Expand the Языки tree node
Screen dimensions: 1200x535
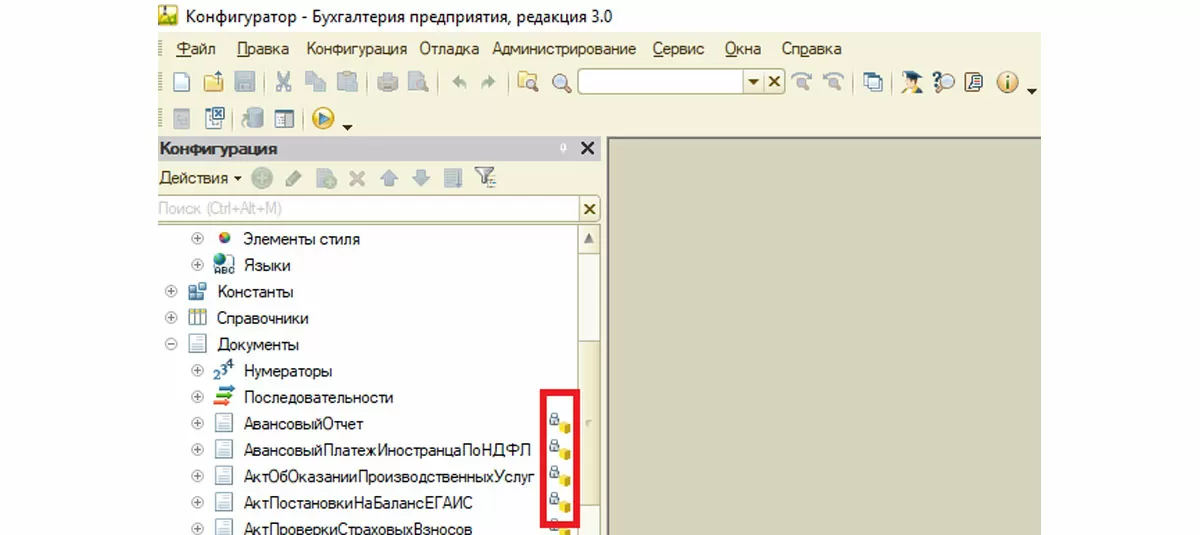pos(197,265)
